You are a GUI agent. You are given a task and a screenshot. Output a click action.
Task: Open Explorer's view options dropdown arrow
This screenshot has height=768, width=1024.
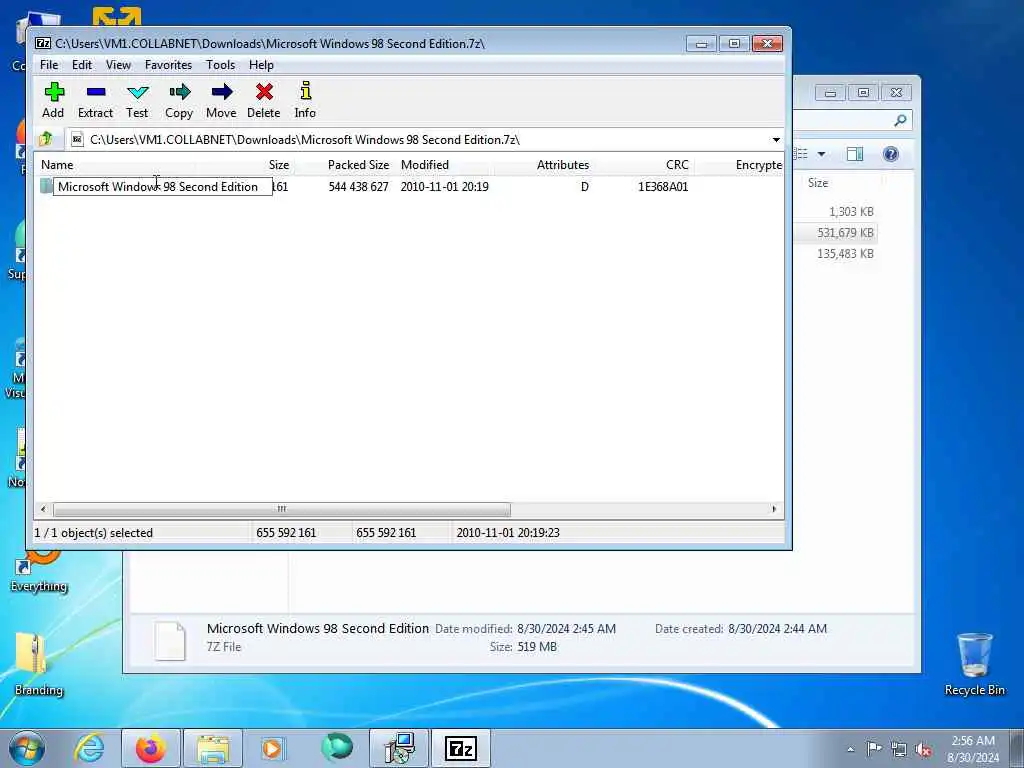click(822, 154)
